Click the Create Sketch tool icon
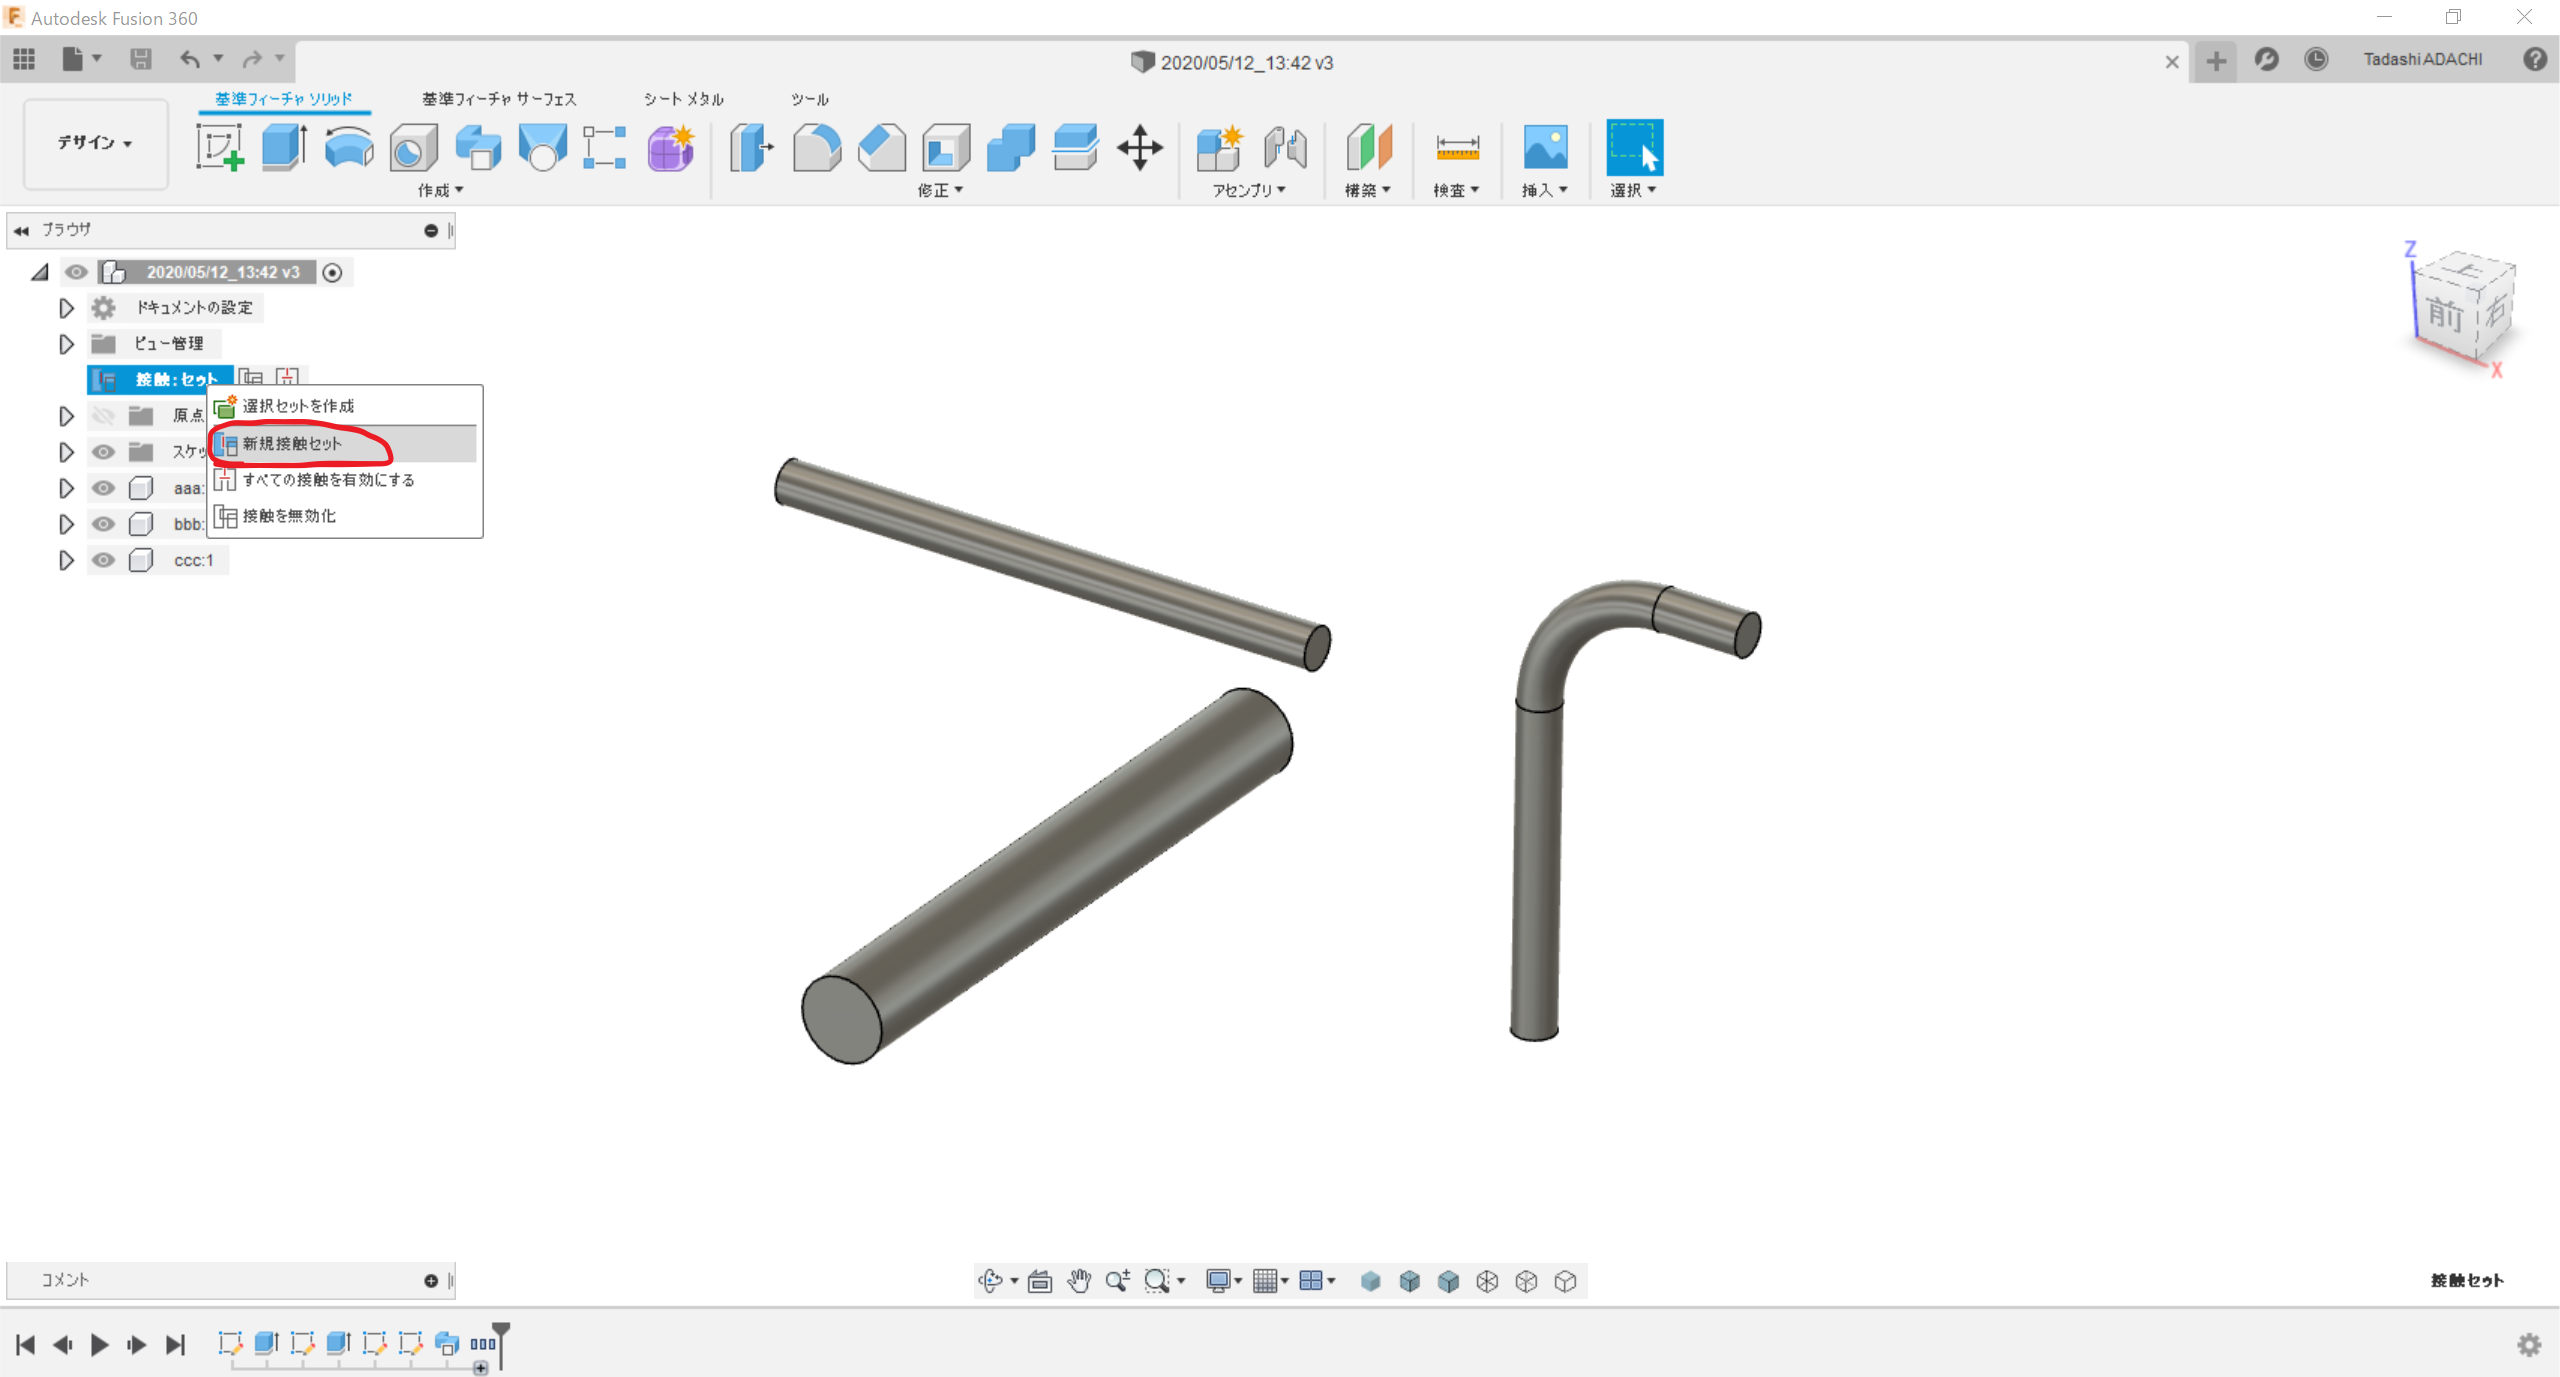Viewport: 2560px width, 1377px height. tap(220, 148)
